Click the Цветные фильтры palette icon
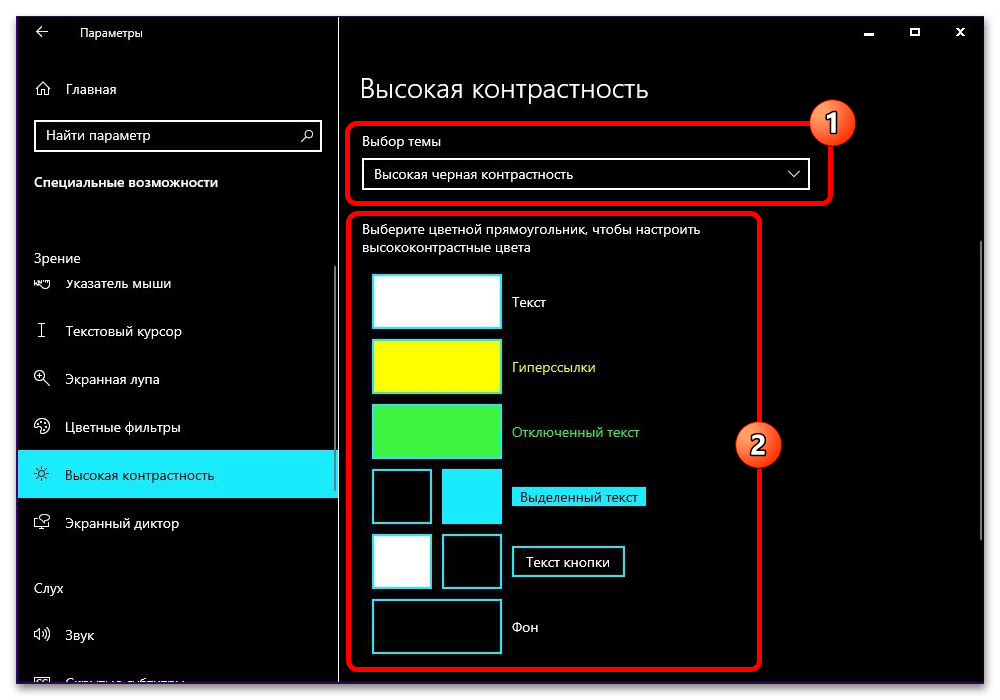The width and height of the screenshot is (1000, 700). (42, 427)
